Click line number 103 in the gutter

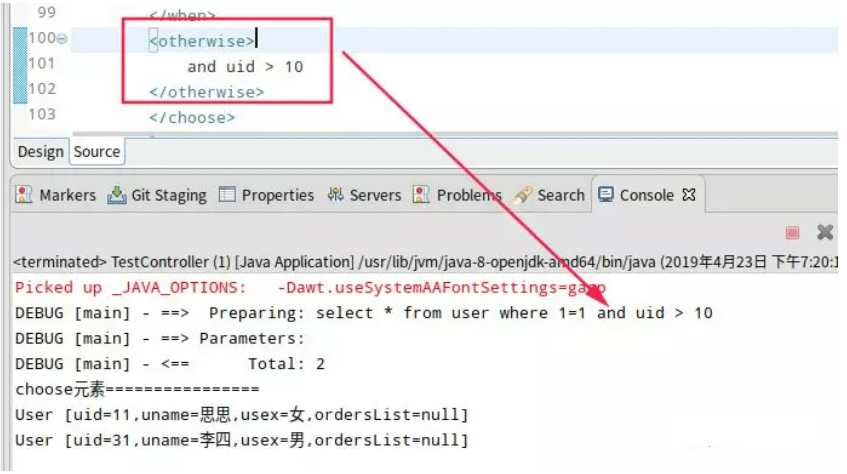pos(41,114)
